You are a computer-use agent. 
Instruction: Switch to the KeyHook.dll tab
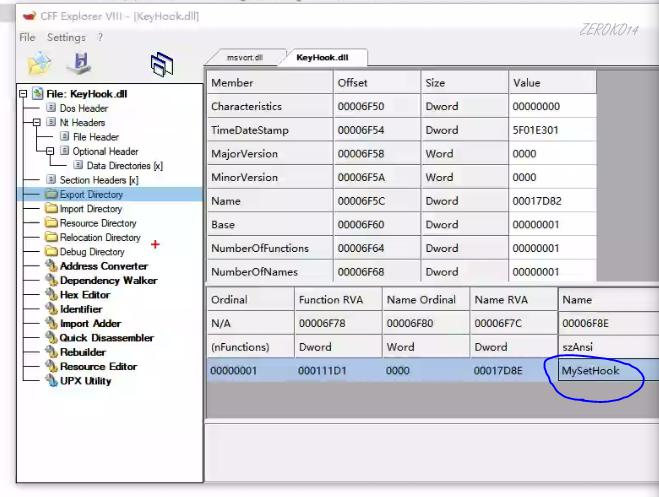click(322, 58)
